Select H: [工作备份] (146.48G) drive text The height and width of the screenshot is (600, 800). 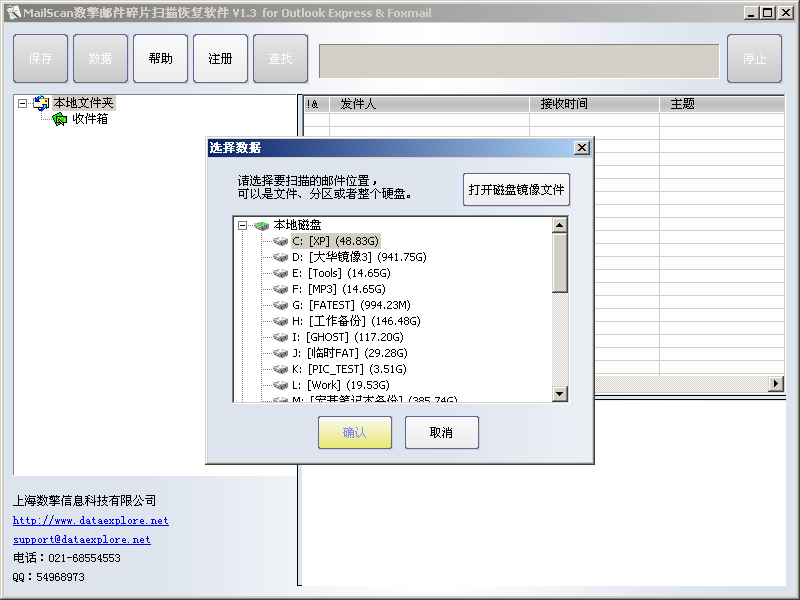357,321
